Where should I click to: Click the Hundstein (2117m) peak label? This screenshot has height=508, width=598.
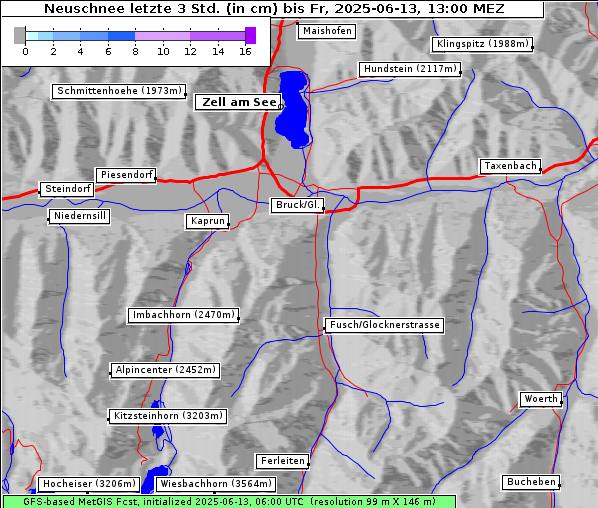pyautogui.click(x=410, y=69)
